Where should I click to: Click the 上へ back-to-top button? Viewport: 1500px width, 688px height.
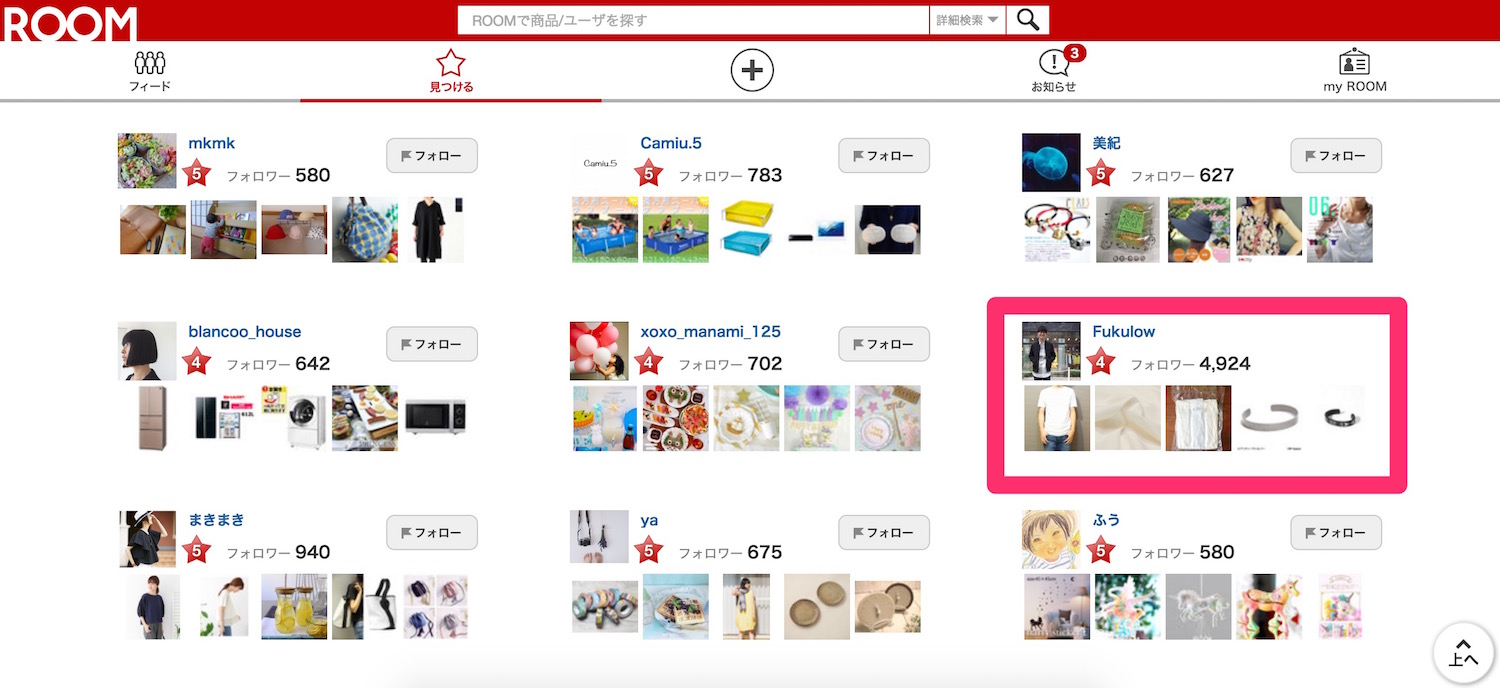(x=1464, y=652)
